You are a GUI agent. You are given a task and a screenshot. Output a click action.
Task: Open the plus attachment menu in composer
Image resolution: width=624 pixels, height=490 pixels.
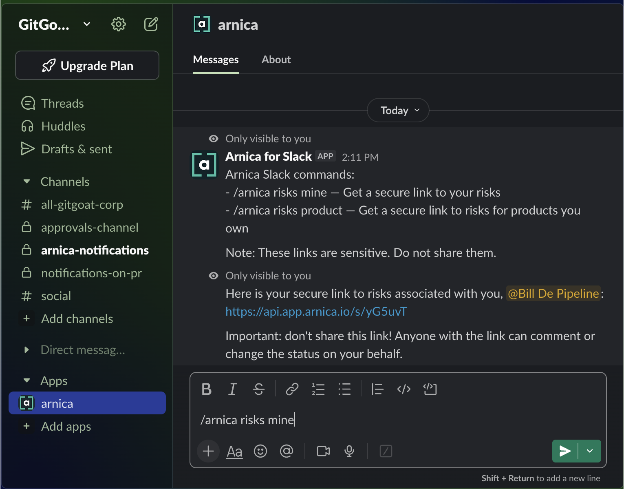(x=208, y=451)
